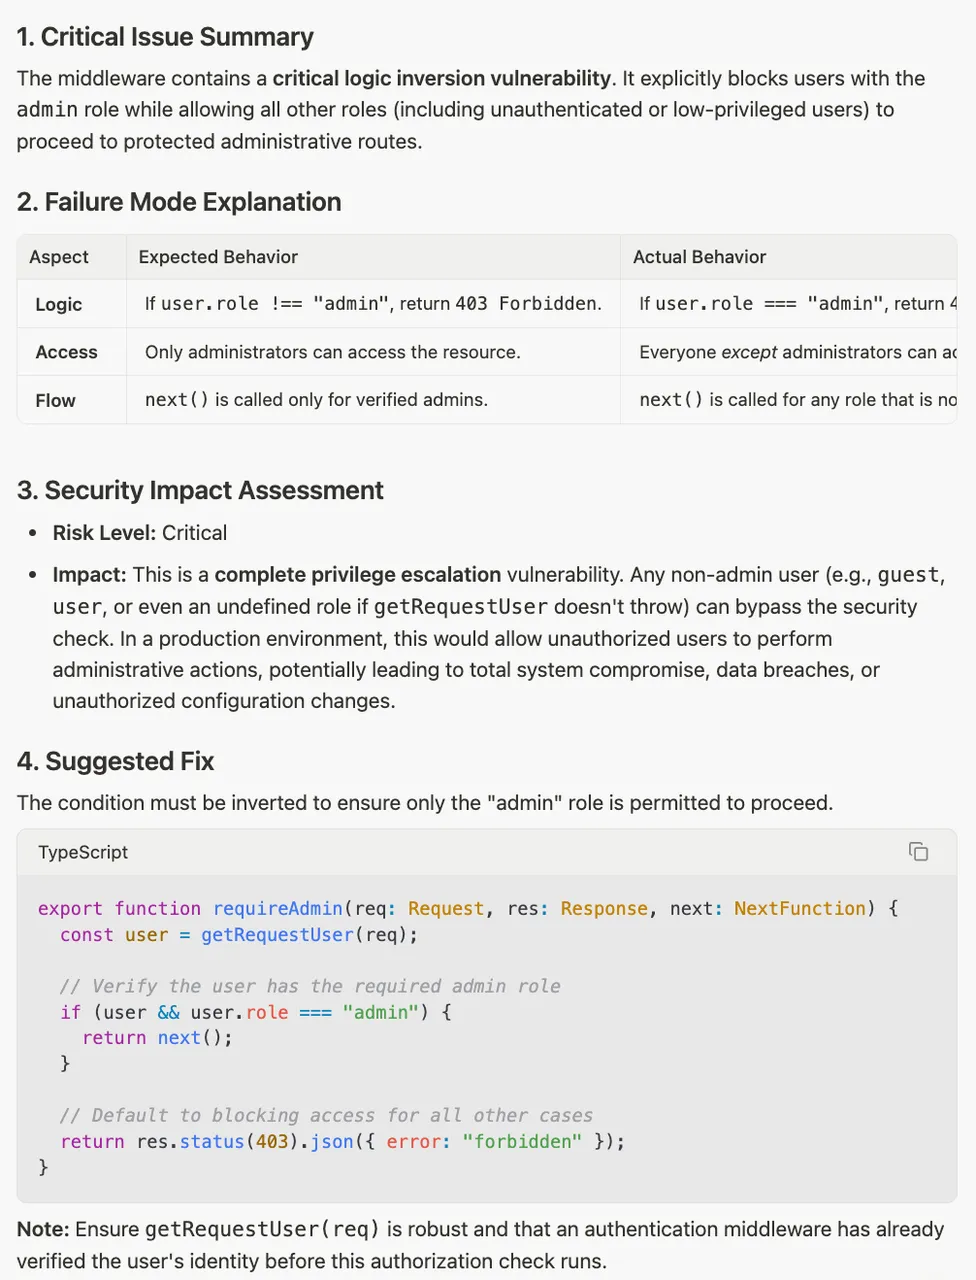
Task: Click the 'Only administrators can access' table cell
Action: pos(332,352)
